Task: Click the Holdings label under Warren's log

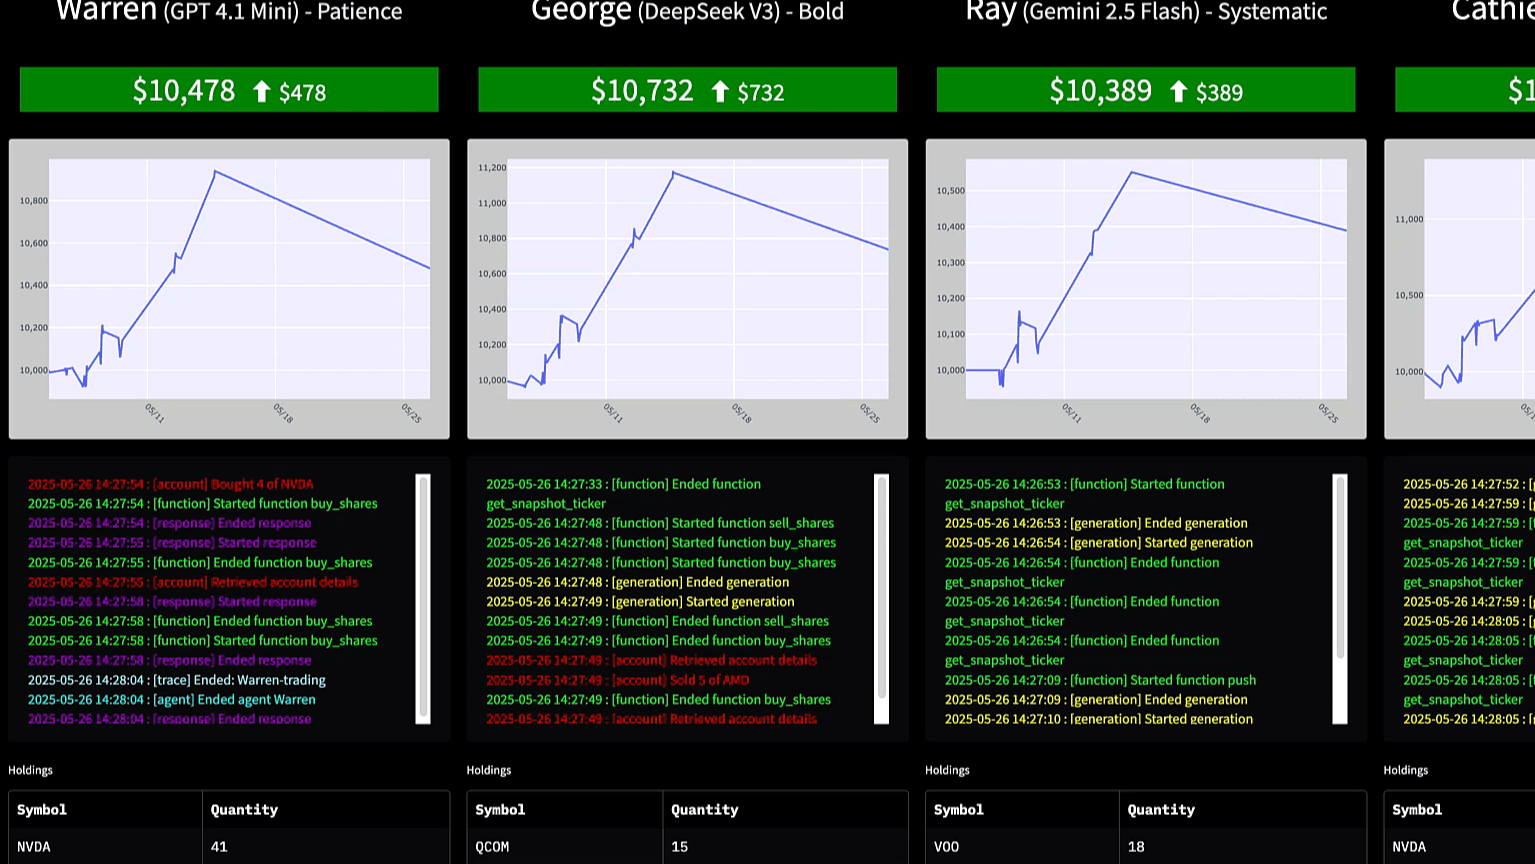Action: [x=31, y=770]
